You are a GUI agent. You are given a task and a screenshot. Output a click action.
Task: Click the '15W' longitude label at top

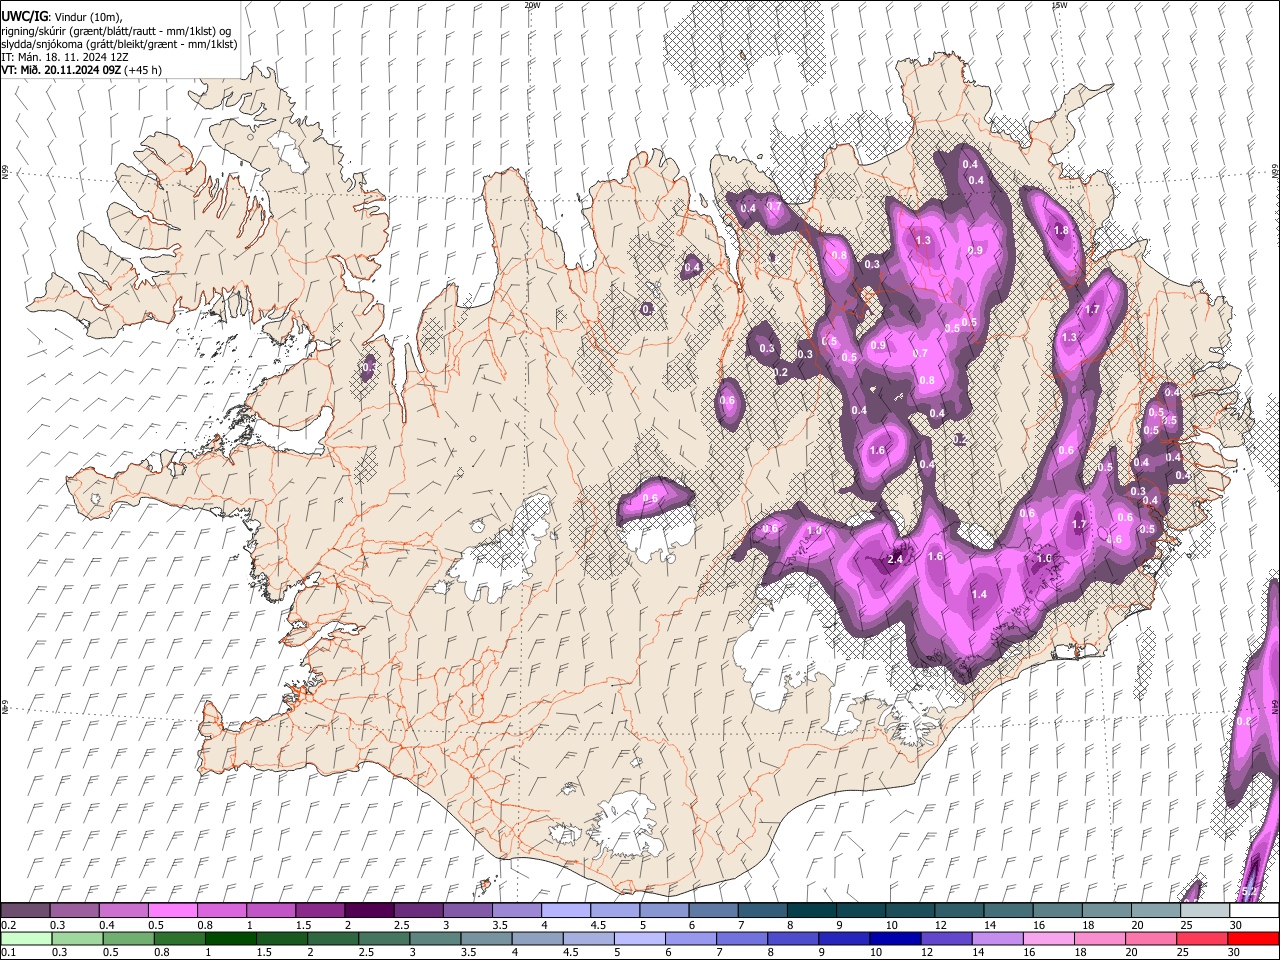pos(1059,5)
